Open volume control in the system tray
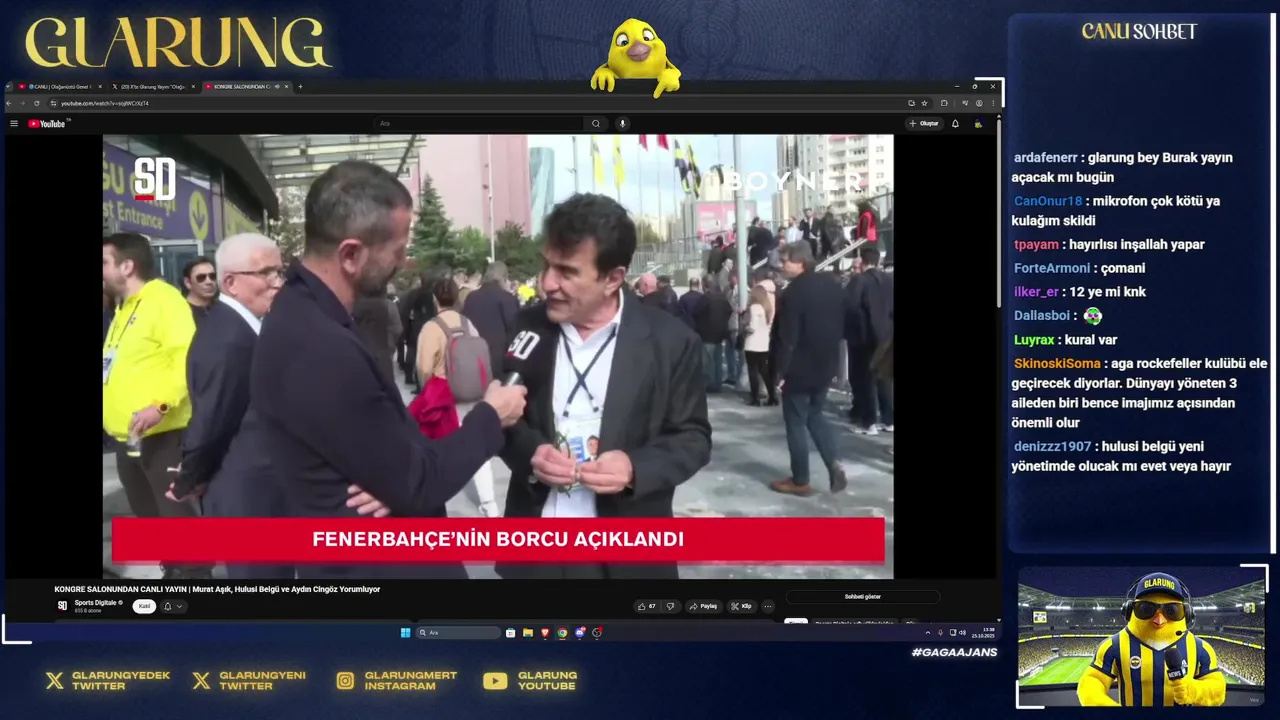The width and height of the screenshot is (1280, 720). tap(962, 632)
